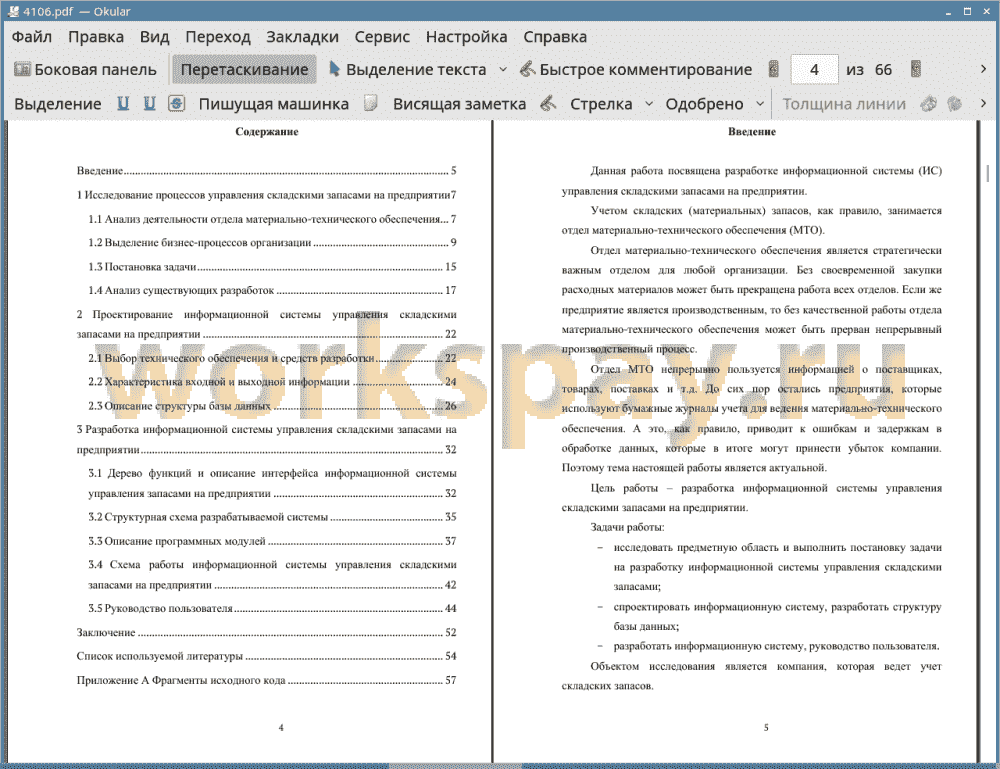Click contents entry 'Заключение'
Viewport: 1000px width, 769px height.
point(267,632)
